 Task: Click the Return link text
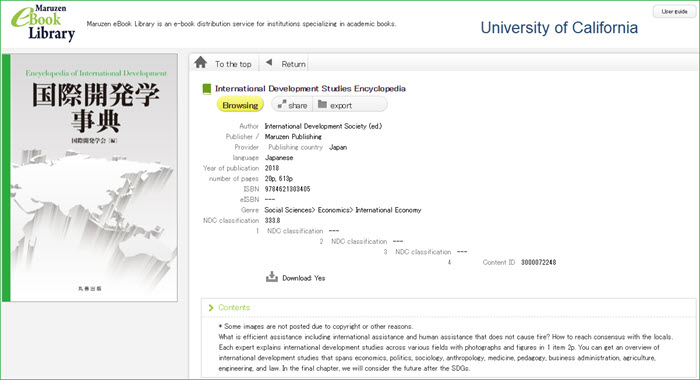tap(293, 64)
